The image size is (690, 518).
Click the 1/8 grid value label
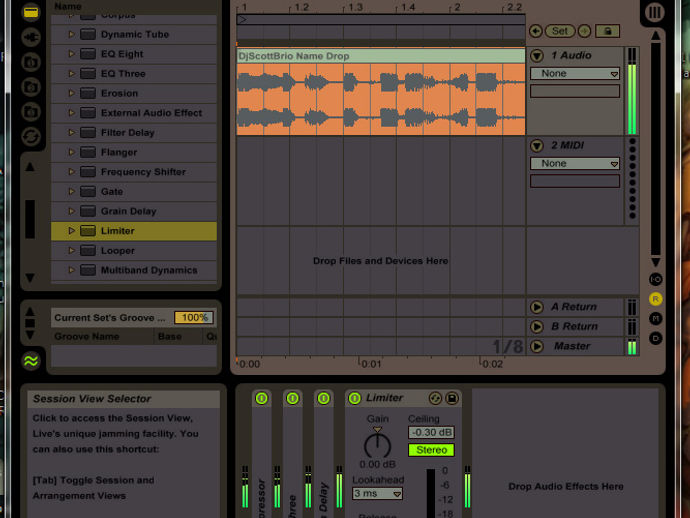[507, 346]
